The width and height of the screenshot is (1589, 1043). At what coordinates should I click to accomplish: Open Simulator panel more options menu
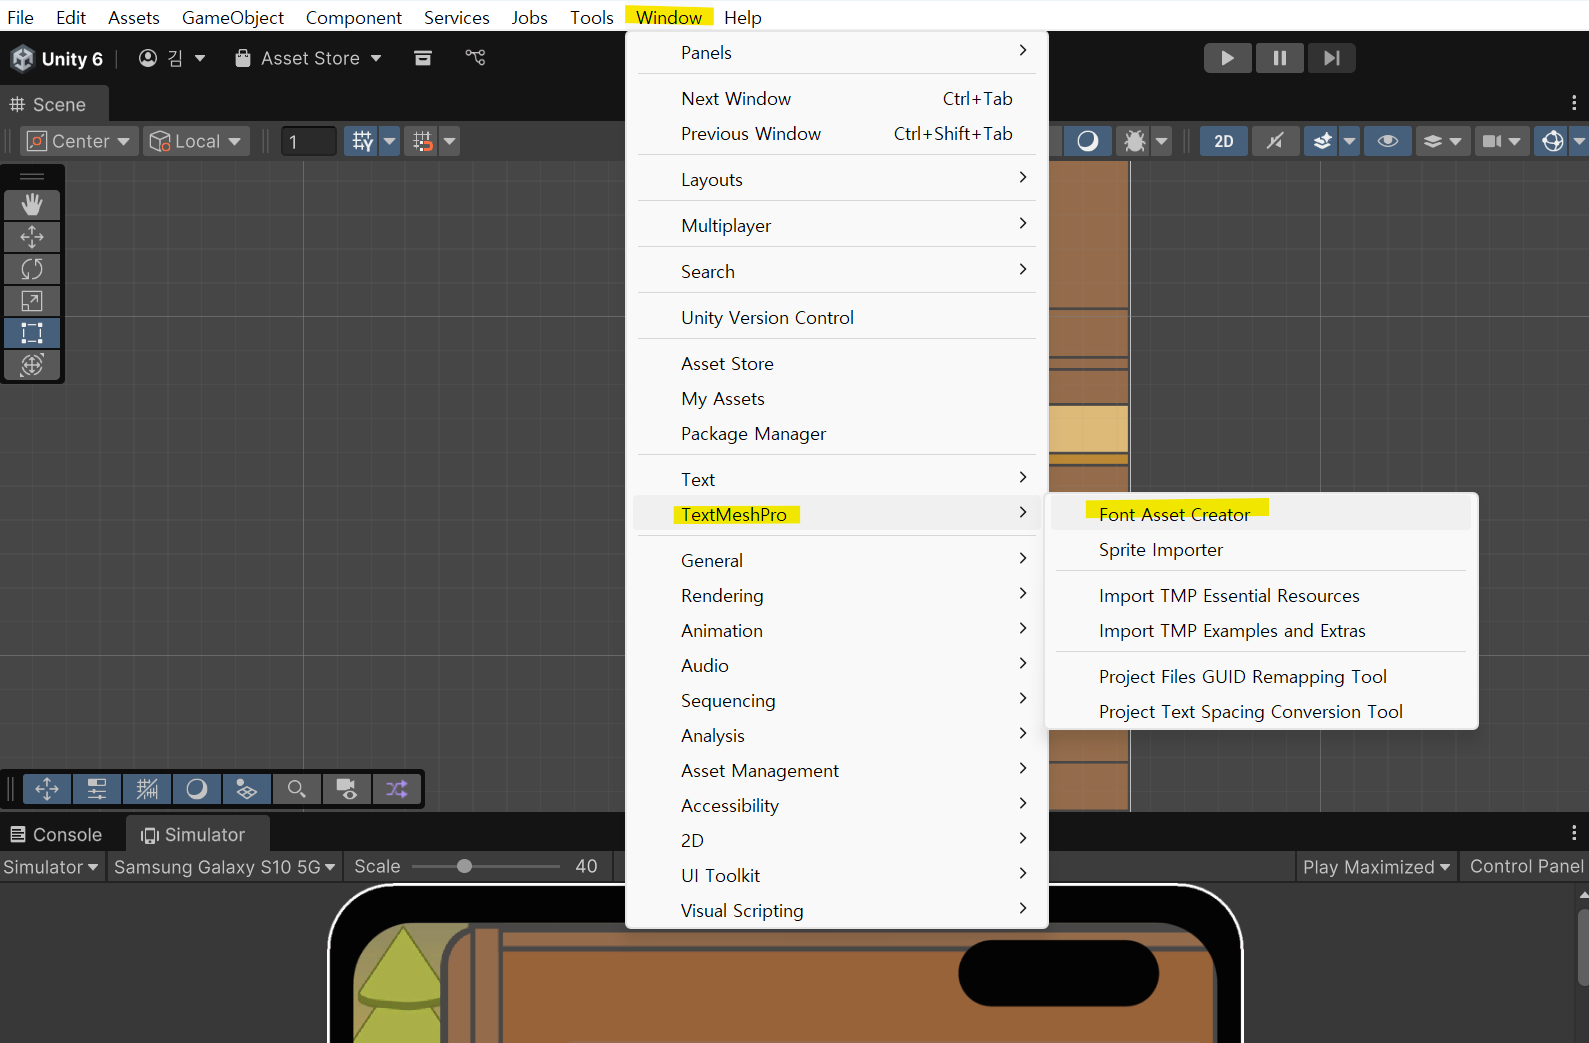pyautogui.click(x=1574, y=833)
